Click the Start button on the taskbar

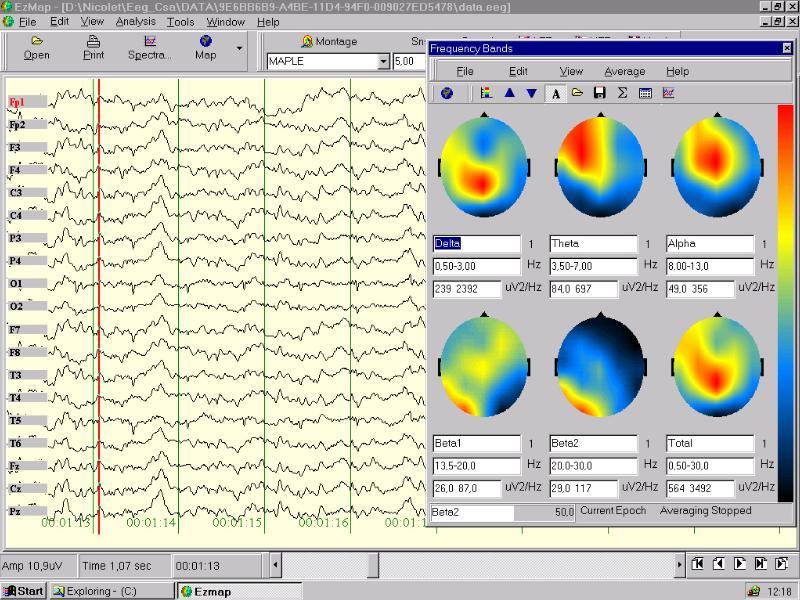pyautogui.click(x=23, y=591)
